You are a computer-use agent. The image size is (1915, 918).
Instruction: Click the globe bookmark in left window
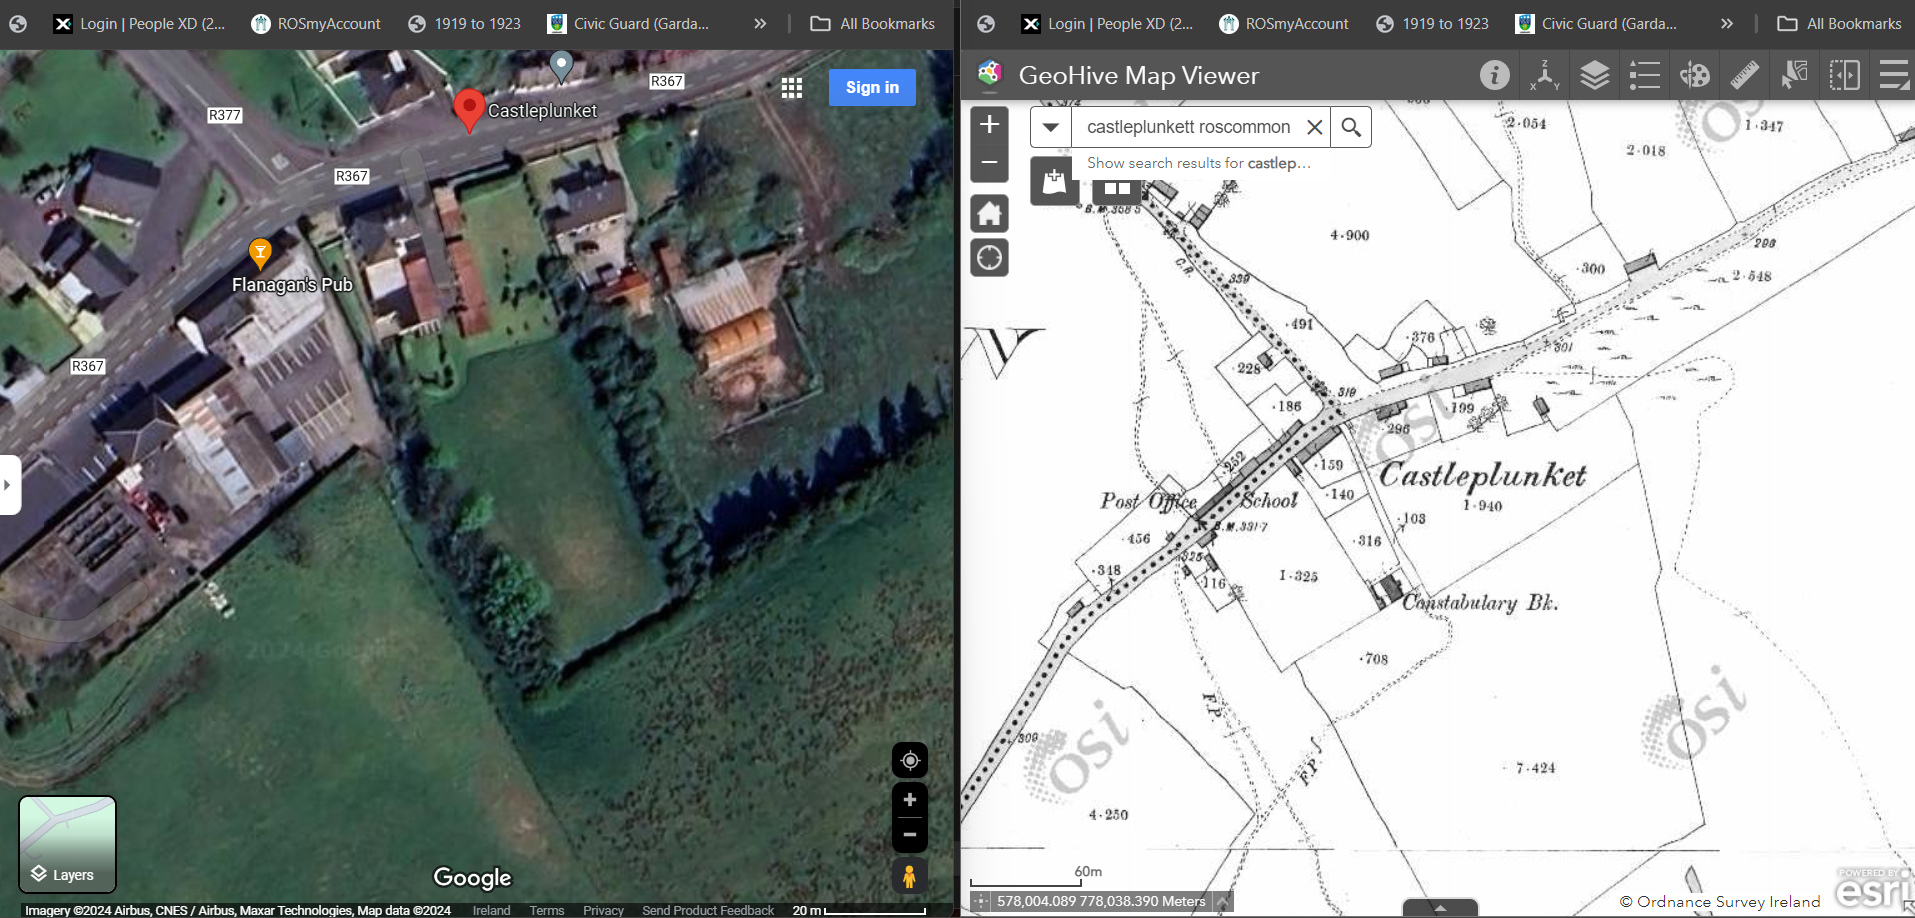[x=18, y=24]
